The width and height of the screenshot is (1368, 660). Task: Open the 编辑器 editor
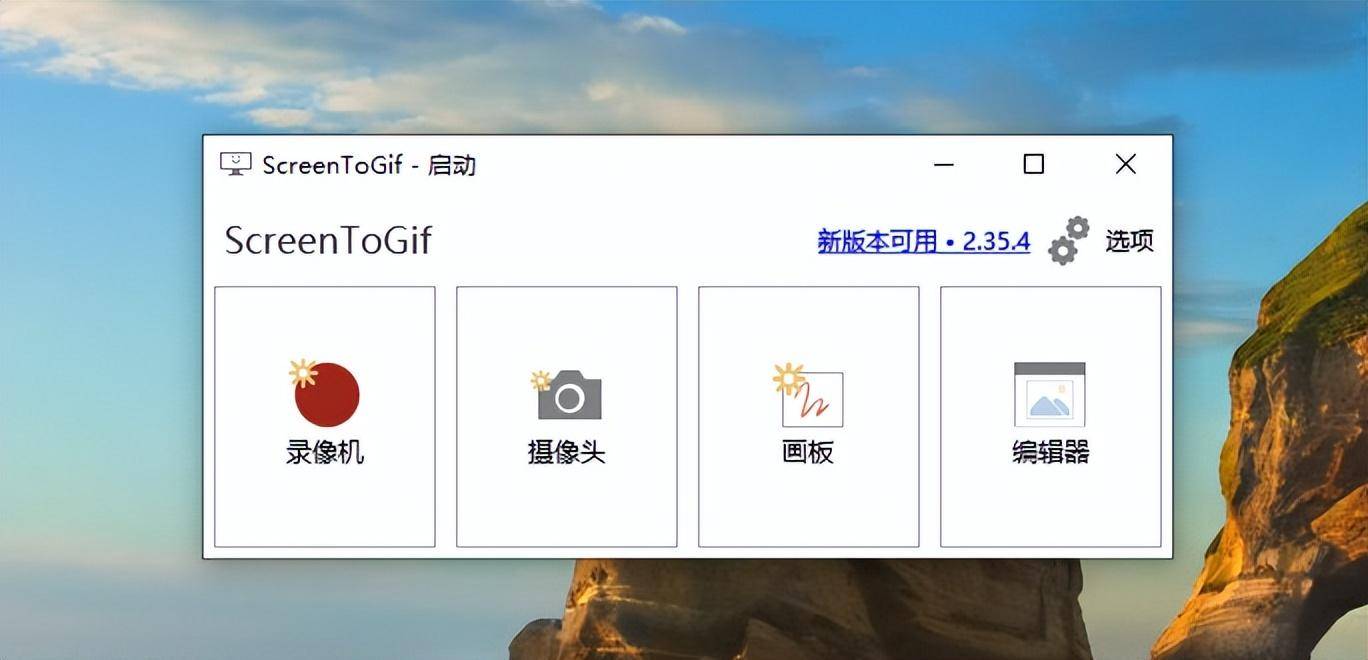coord(1051,417)
